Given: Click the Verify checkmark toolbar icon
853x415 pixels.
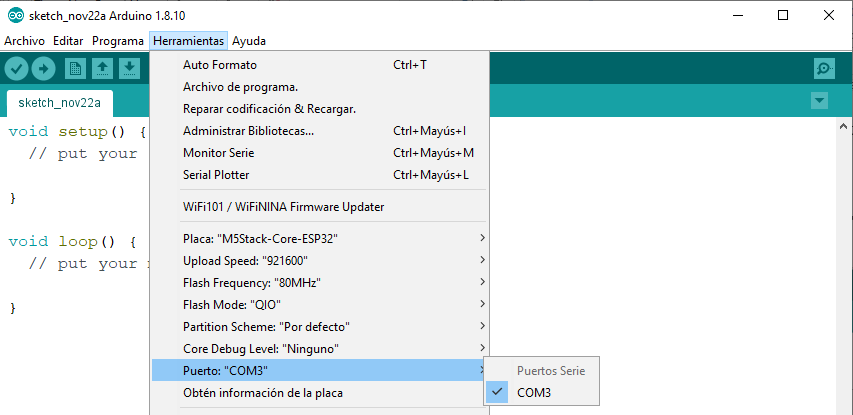Looking at the screenshot, I should coord(16,69).
